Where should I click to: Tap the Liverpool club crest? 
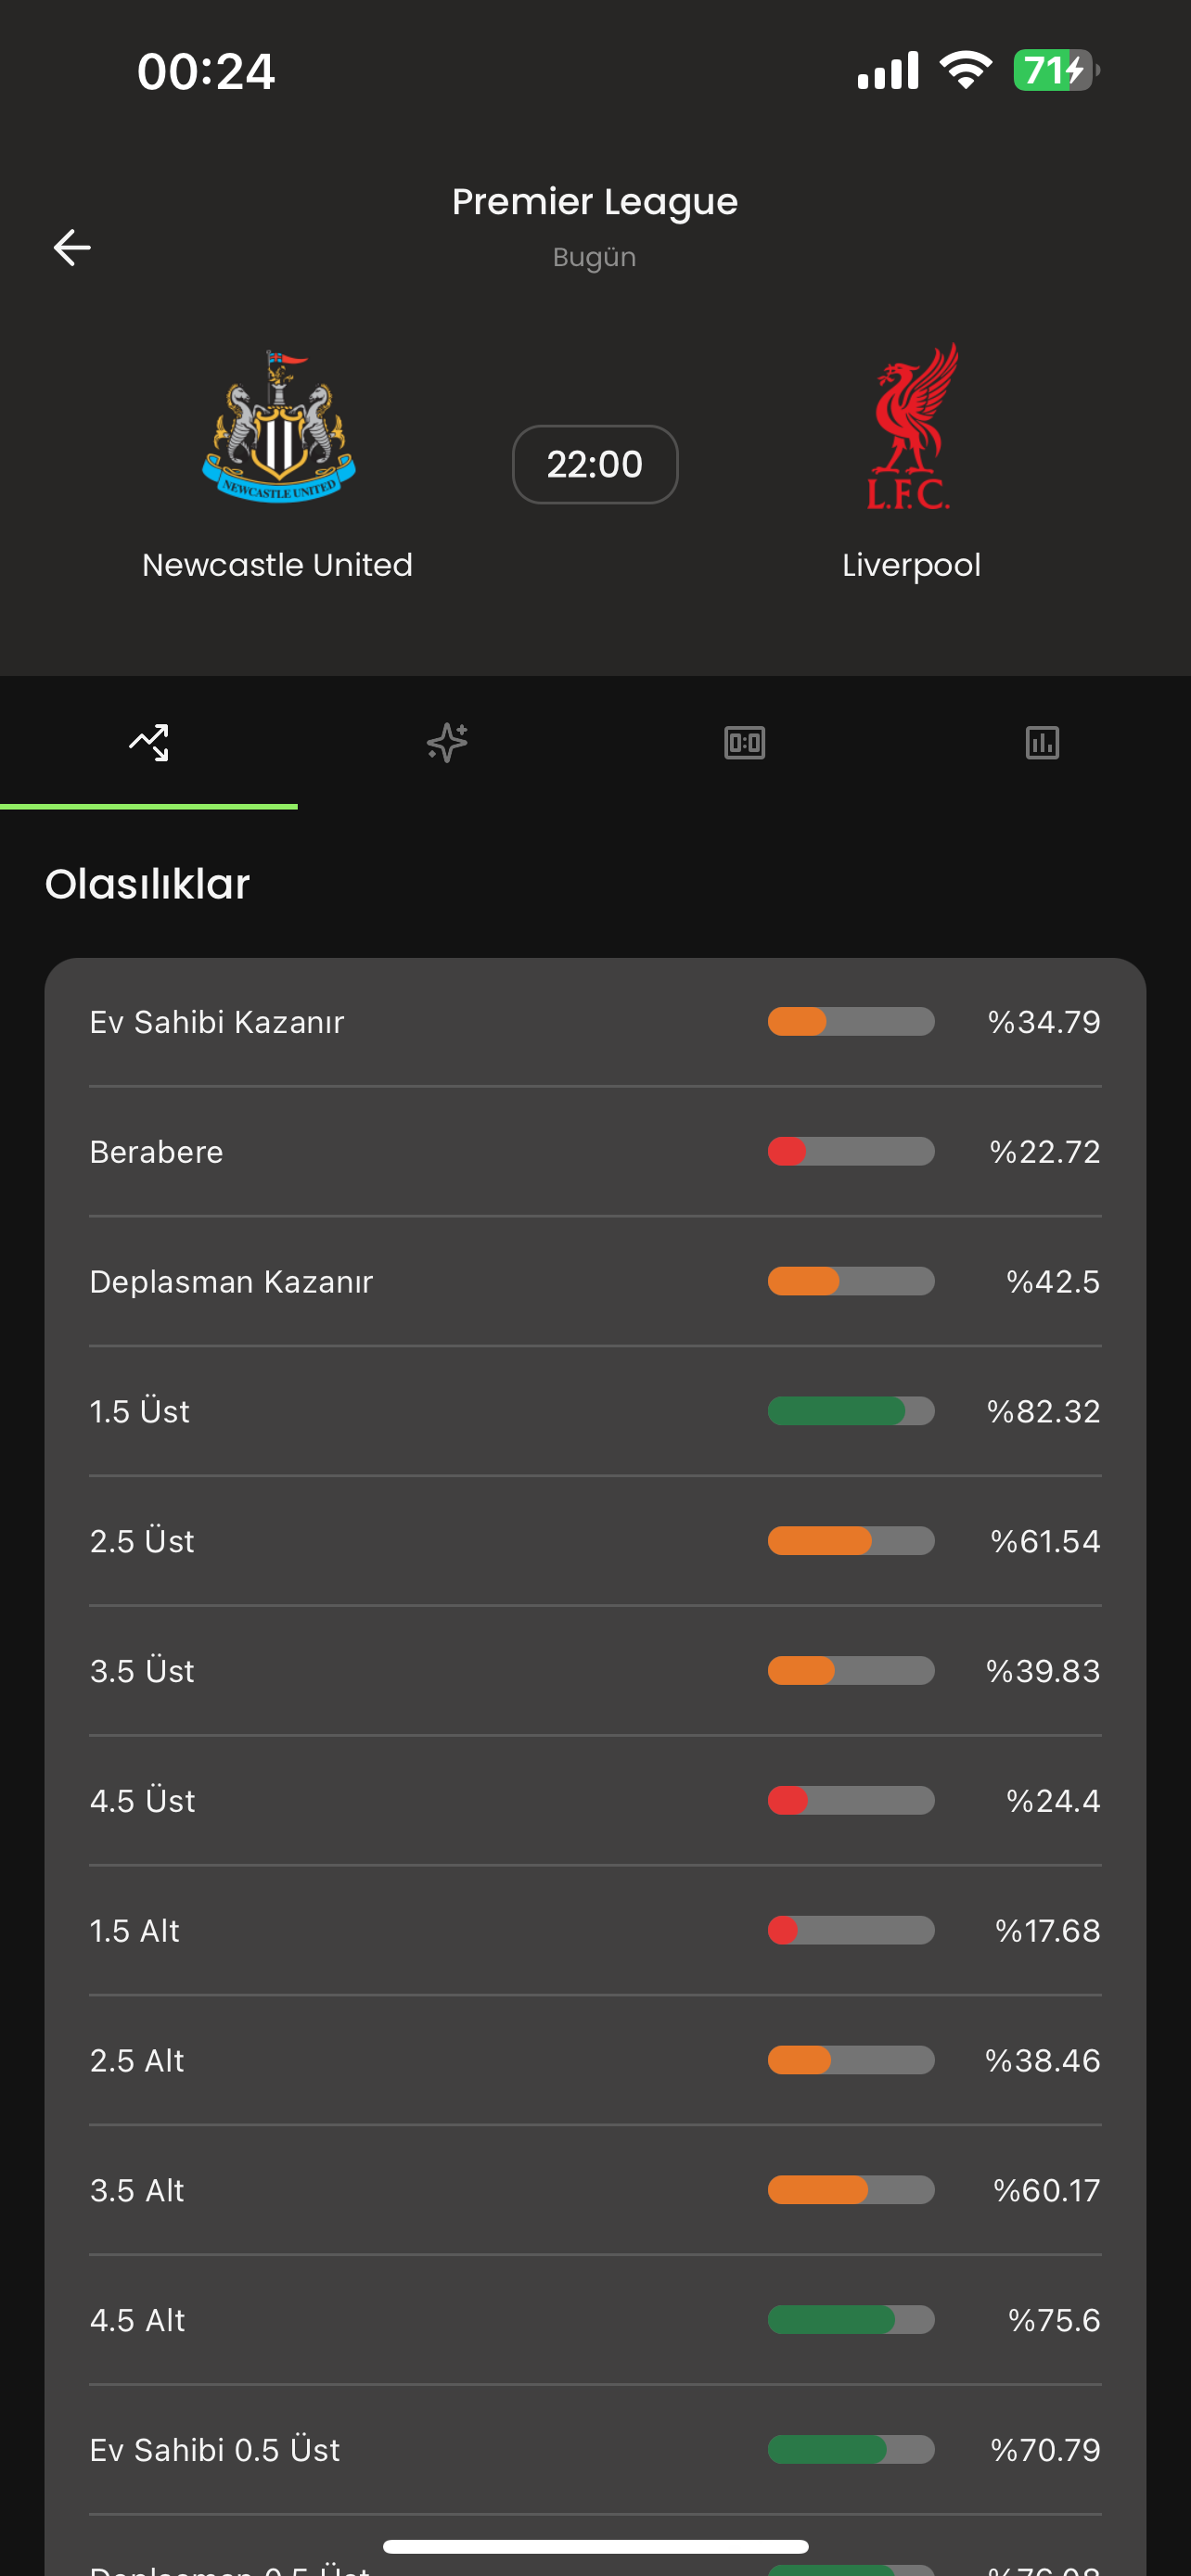click(911, 428)
